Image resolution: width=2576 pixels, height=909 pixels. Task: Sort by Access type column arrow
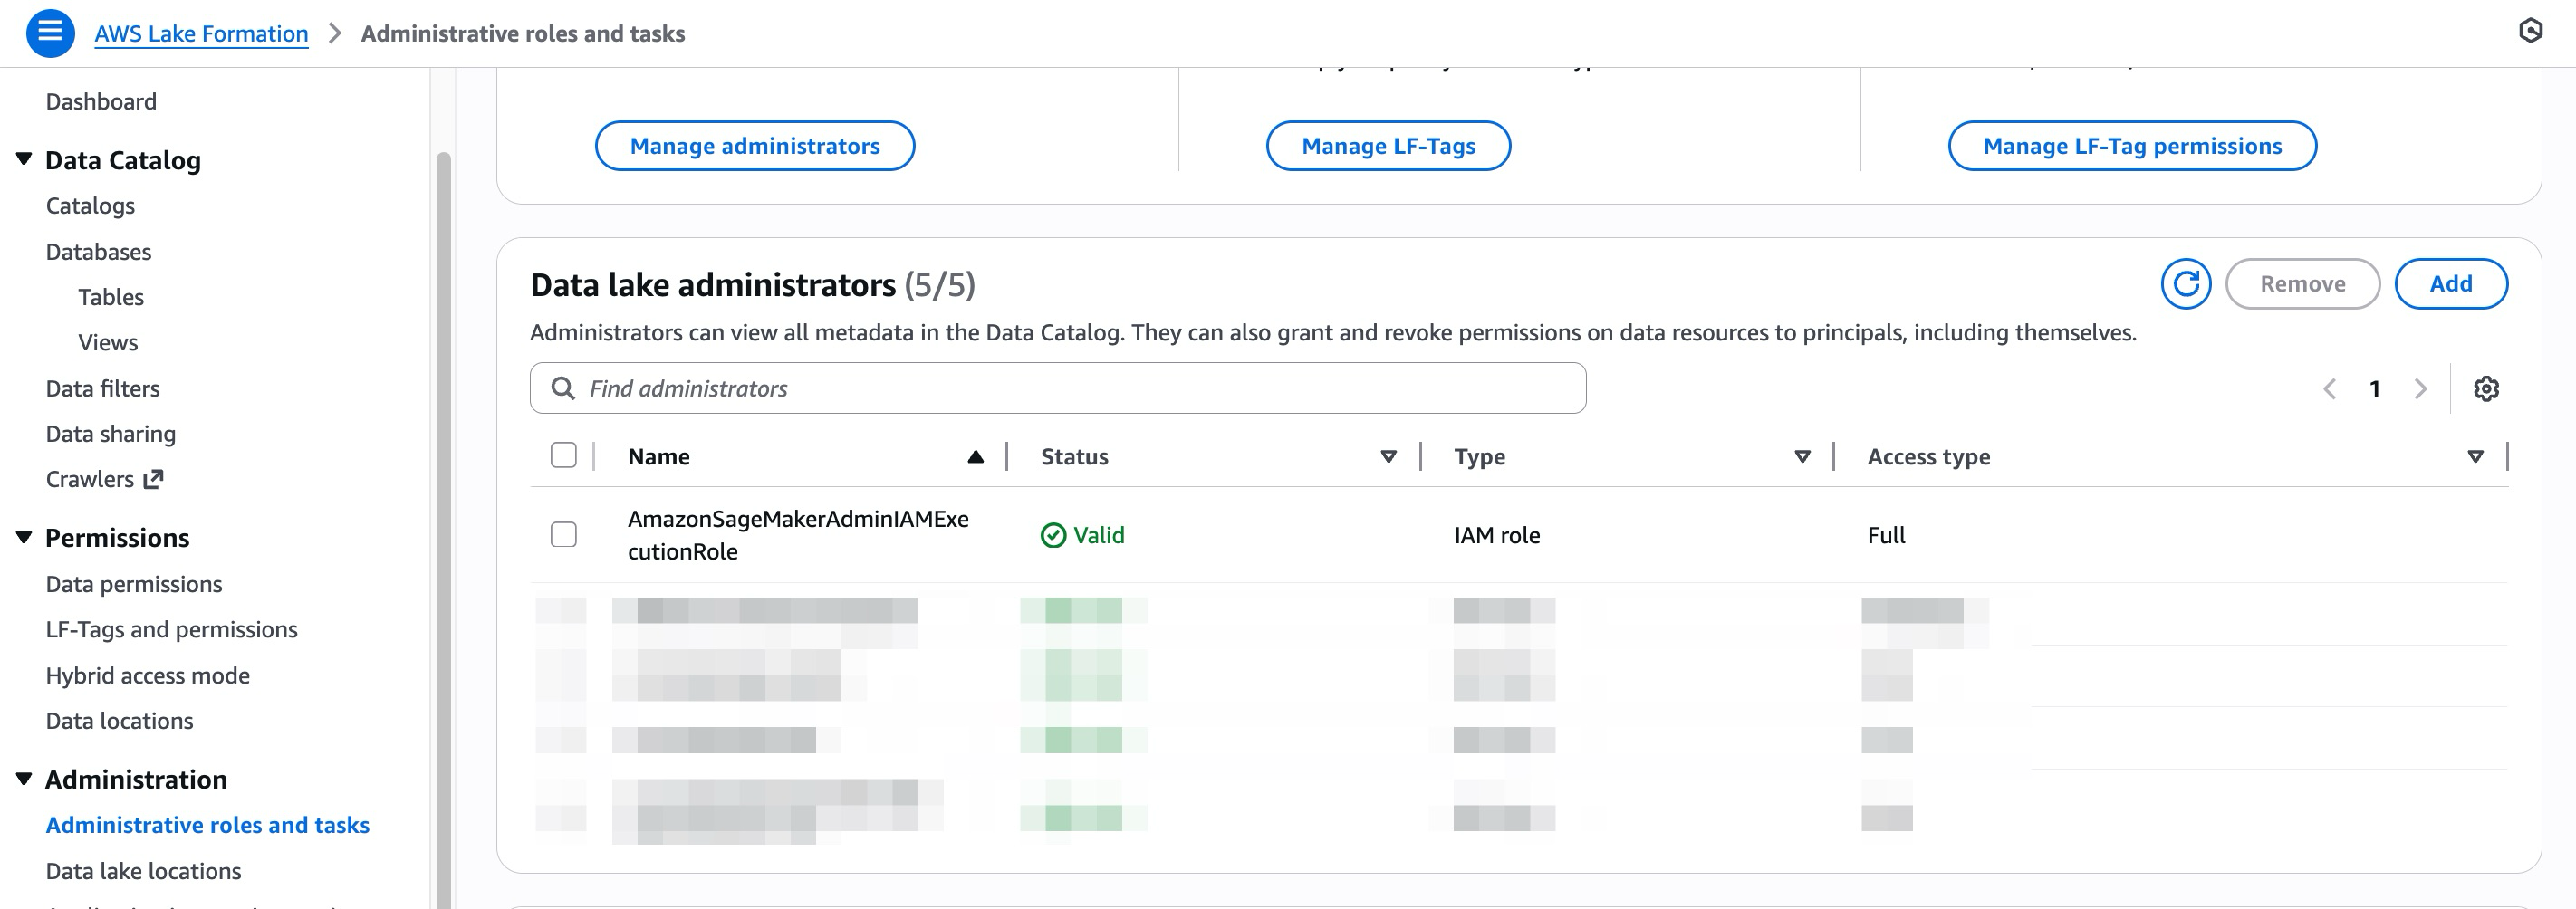(2475, 457)
